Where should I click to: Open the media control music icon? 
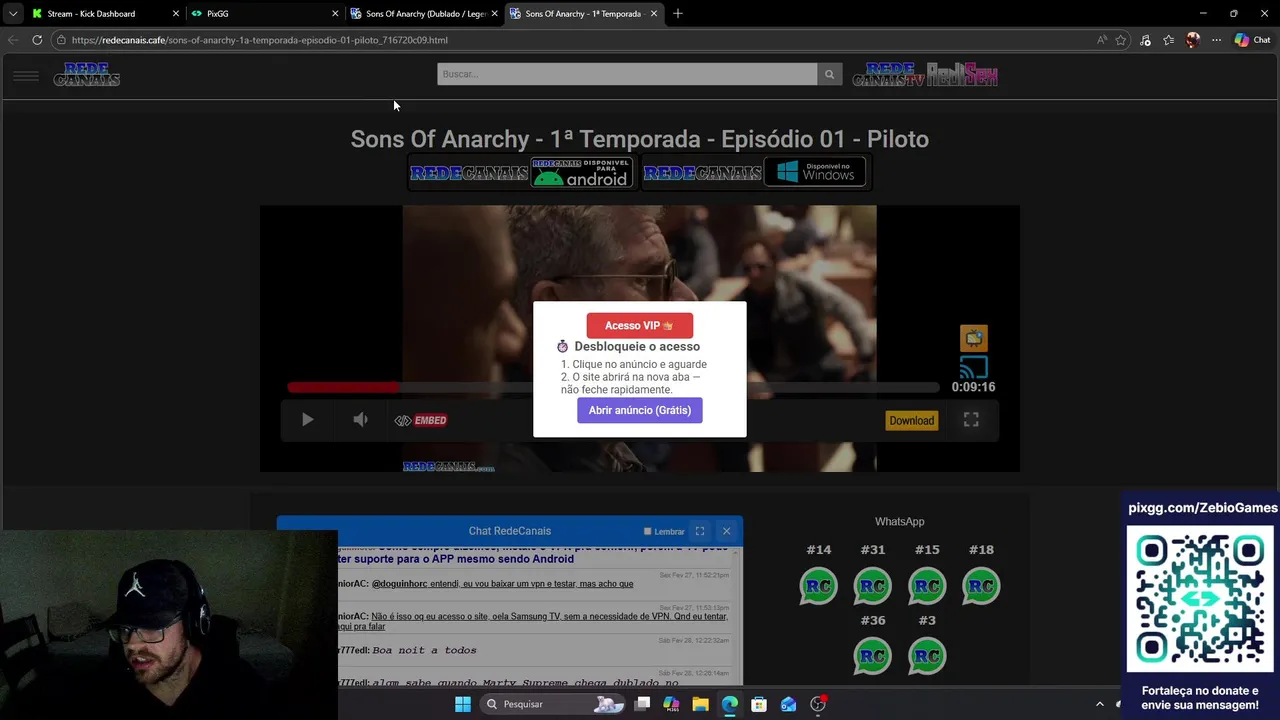(1145, 40)
